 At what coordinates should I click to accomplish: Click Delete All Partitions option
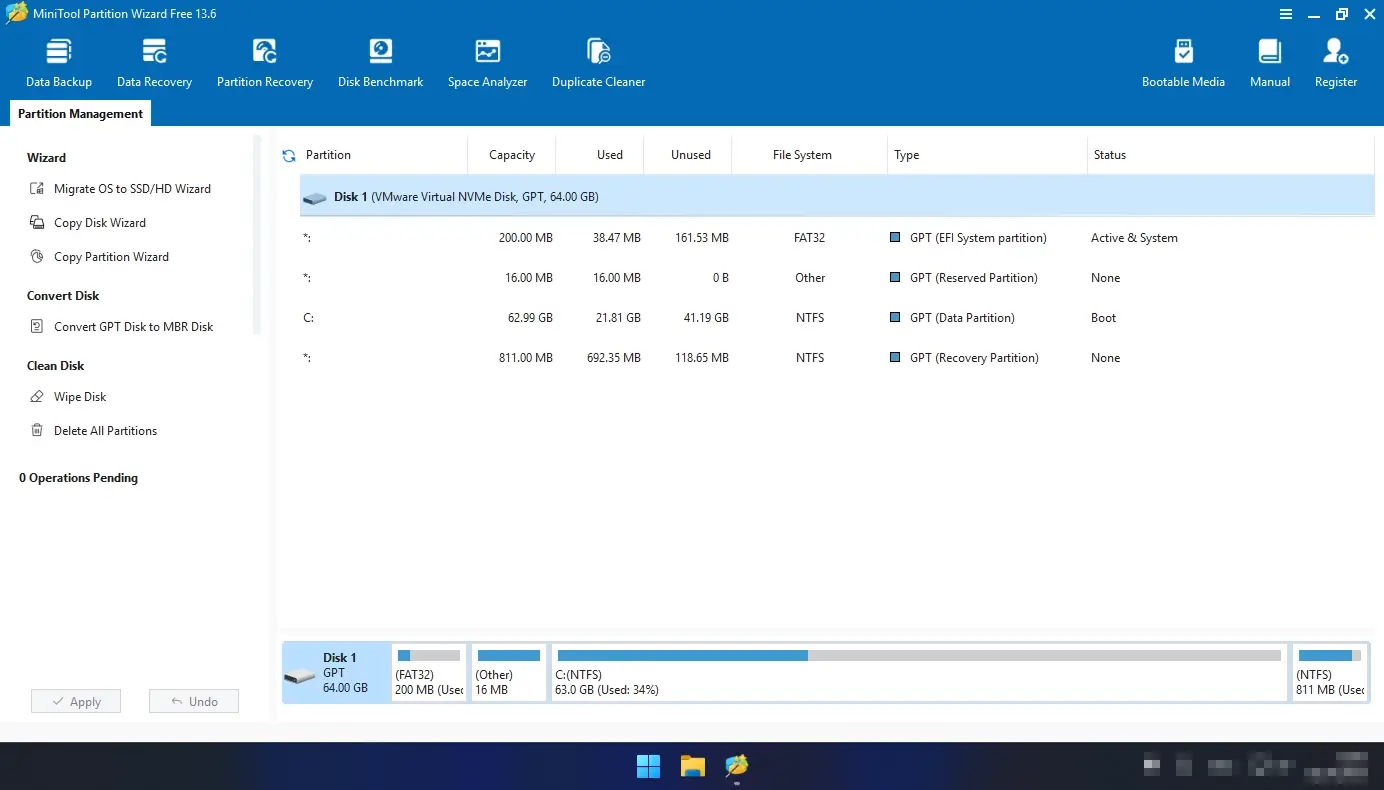point(105,431)
